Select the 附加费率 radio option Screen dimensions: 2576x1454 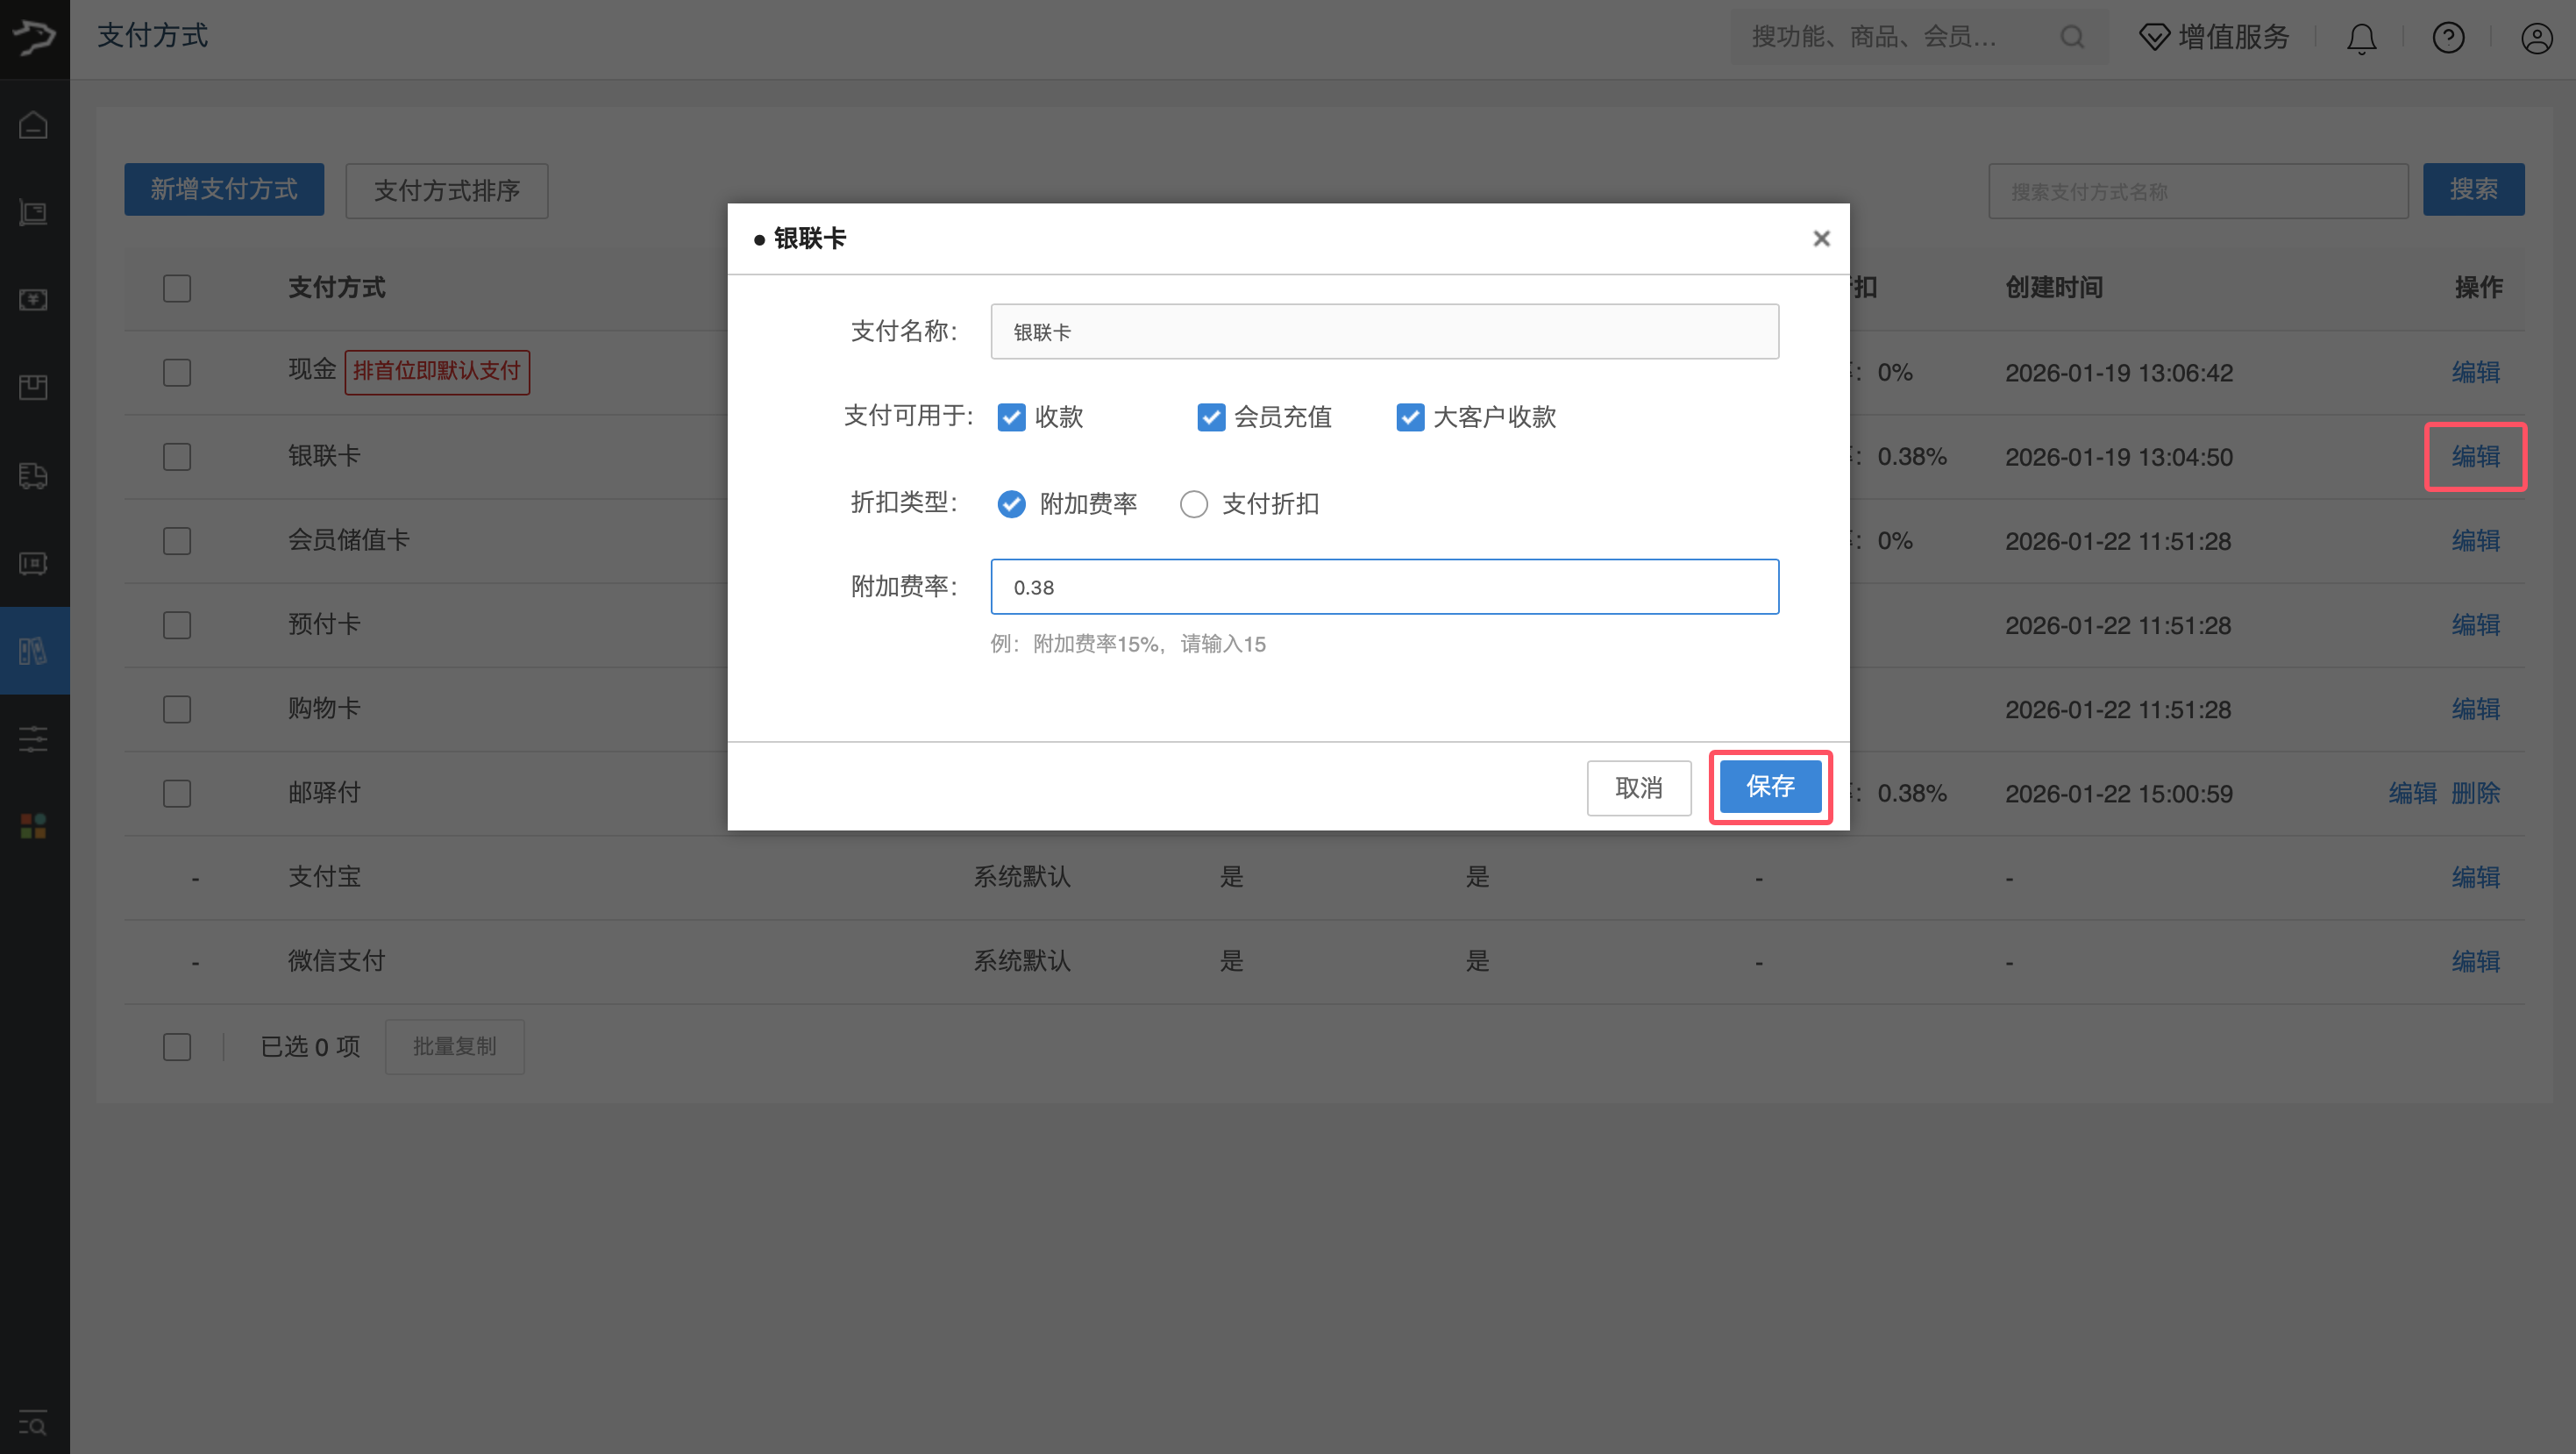click(1011, 504)
